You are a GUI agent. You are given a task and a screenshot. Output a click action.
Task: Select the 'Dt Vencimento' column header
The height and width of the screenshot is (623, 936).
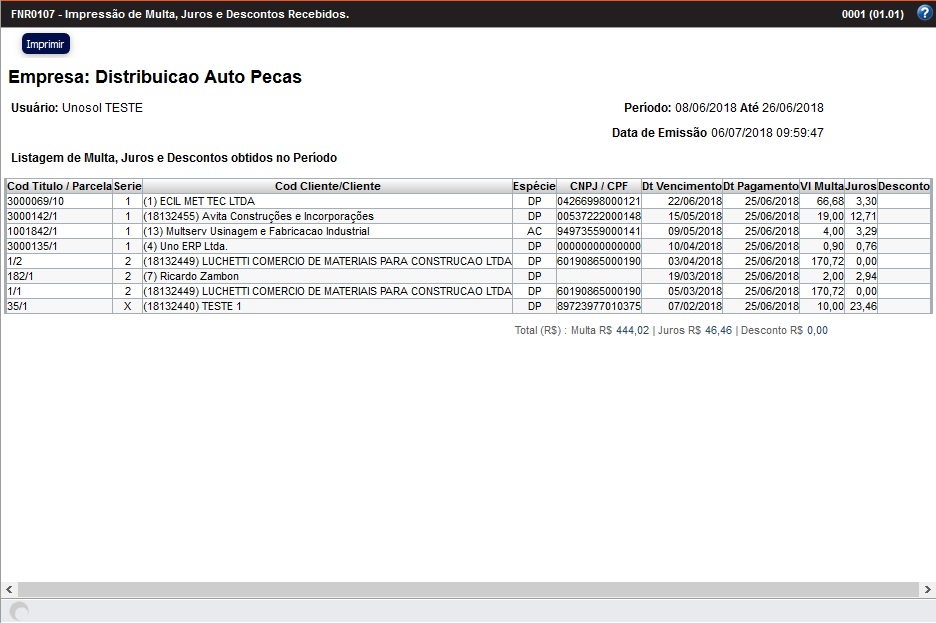[681, 186]
